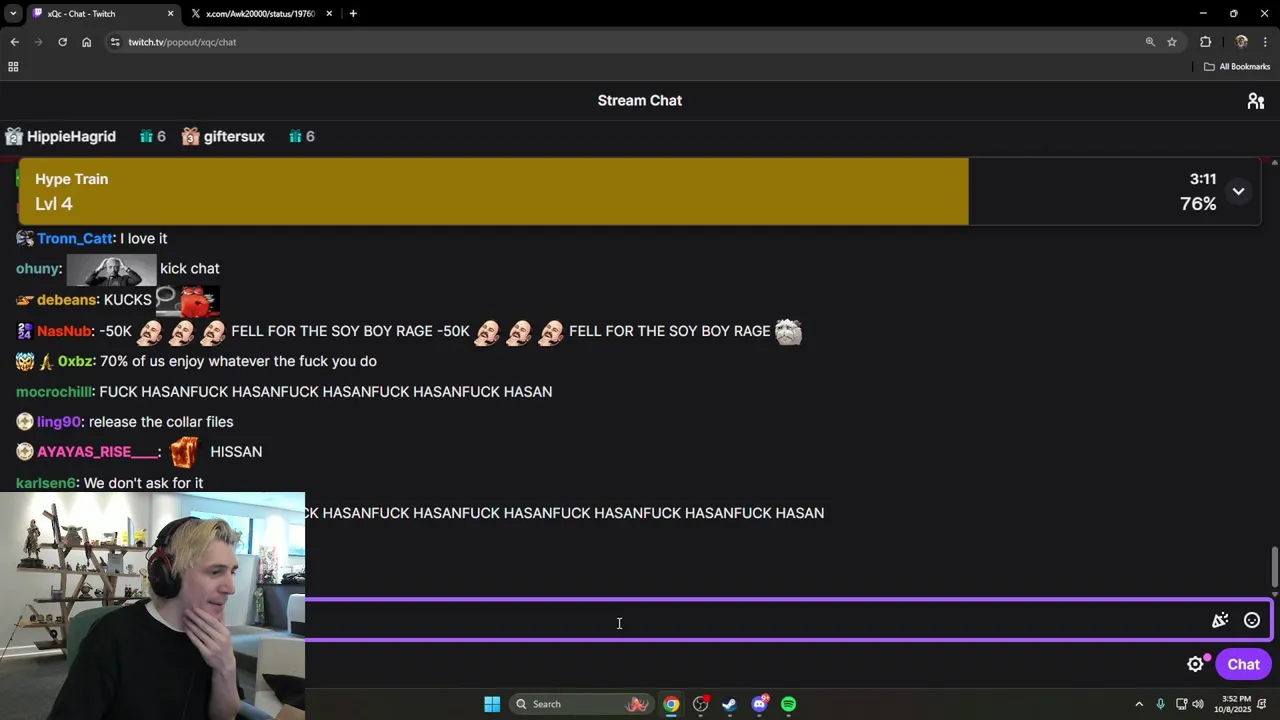The height and width of the screenshot is (720, 1280).
Task: Click the orange emote before HISSAN
Action: click(184, 452)
